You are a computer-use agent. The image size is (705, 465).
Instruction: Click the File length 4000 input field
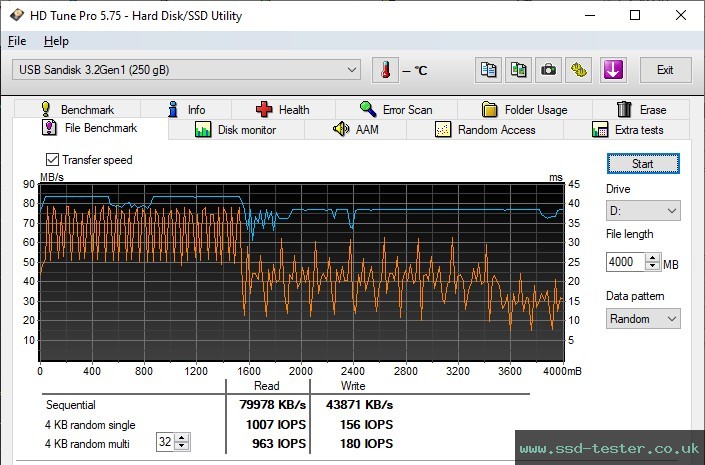pos(625,262)
